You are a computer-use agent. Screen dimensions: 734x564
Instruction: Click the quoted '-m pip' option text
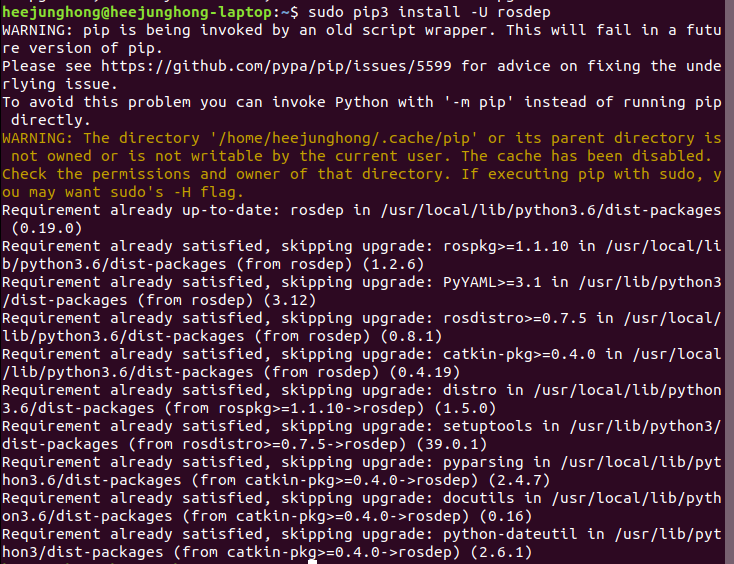coord(479,102)
